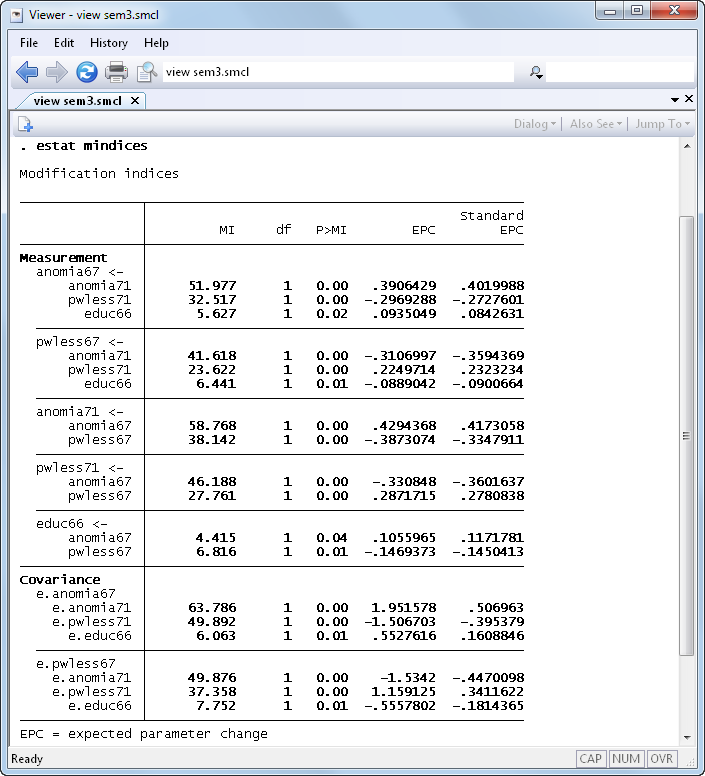Close the view sem3.smcl tab
705x776 pixels.
(x=135, y=101)
